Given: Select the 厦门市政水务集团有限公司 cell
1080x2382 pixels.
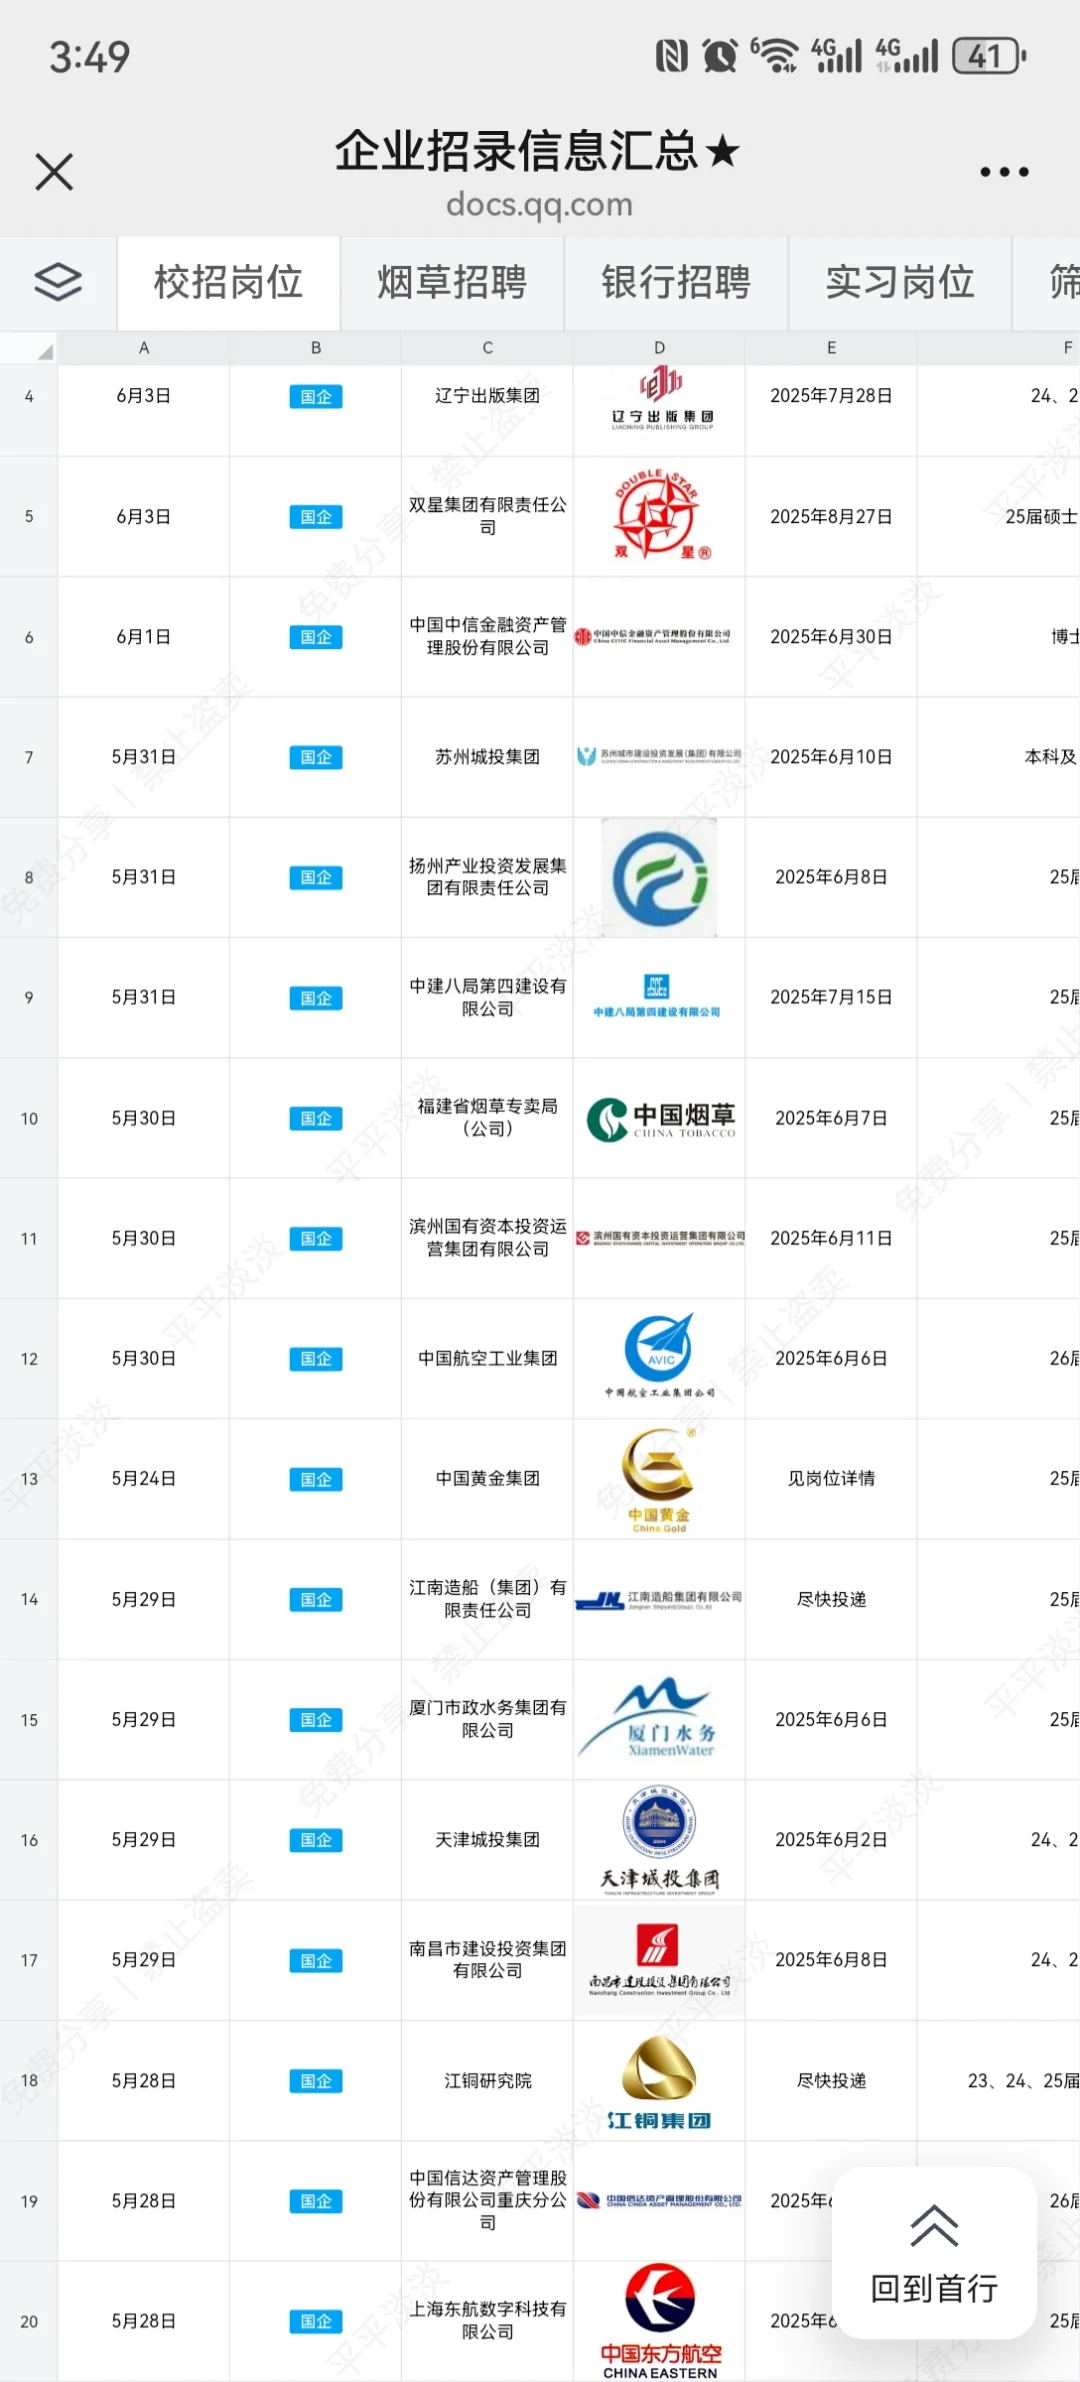Looking at the screenshot, I should (x=488, y=1720).
